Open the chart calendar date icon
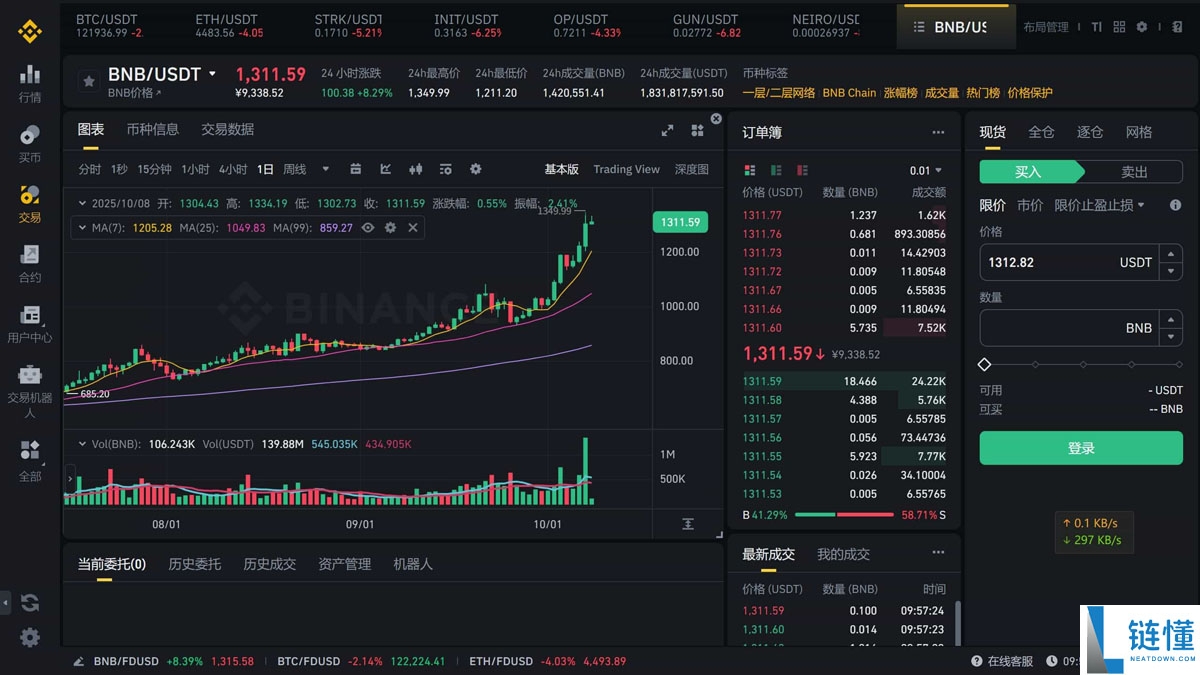This screenshot has height=675, width=1200. tap(355, 169)
